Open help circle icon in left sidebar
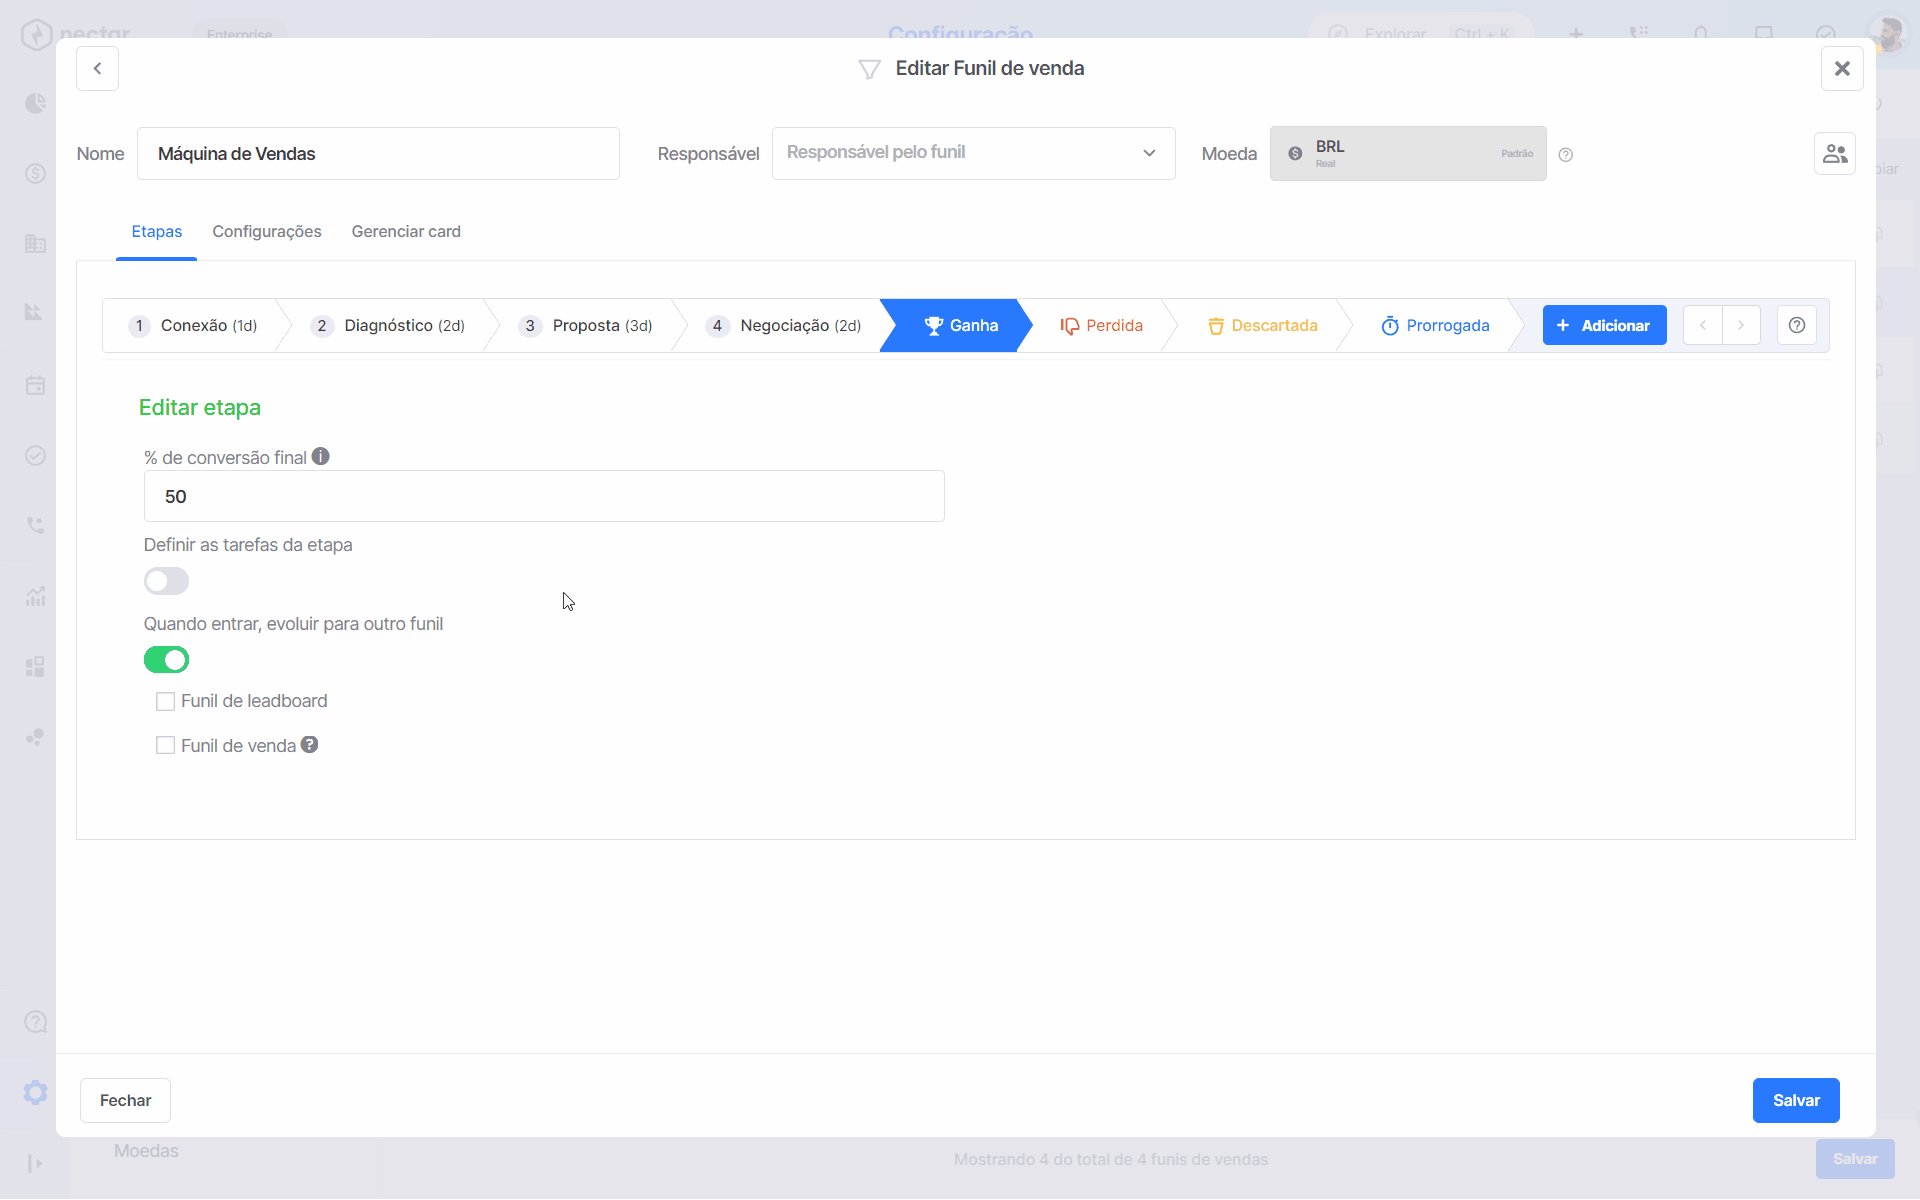Image resolution: width=1920 pixels, height=1200 pixels. tap(35, 1022)
